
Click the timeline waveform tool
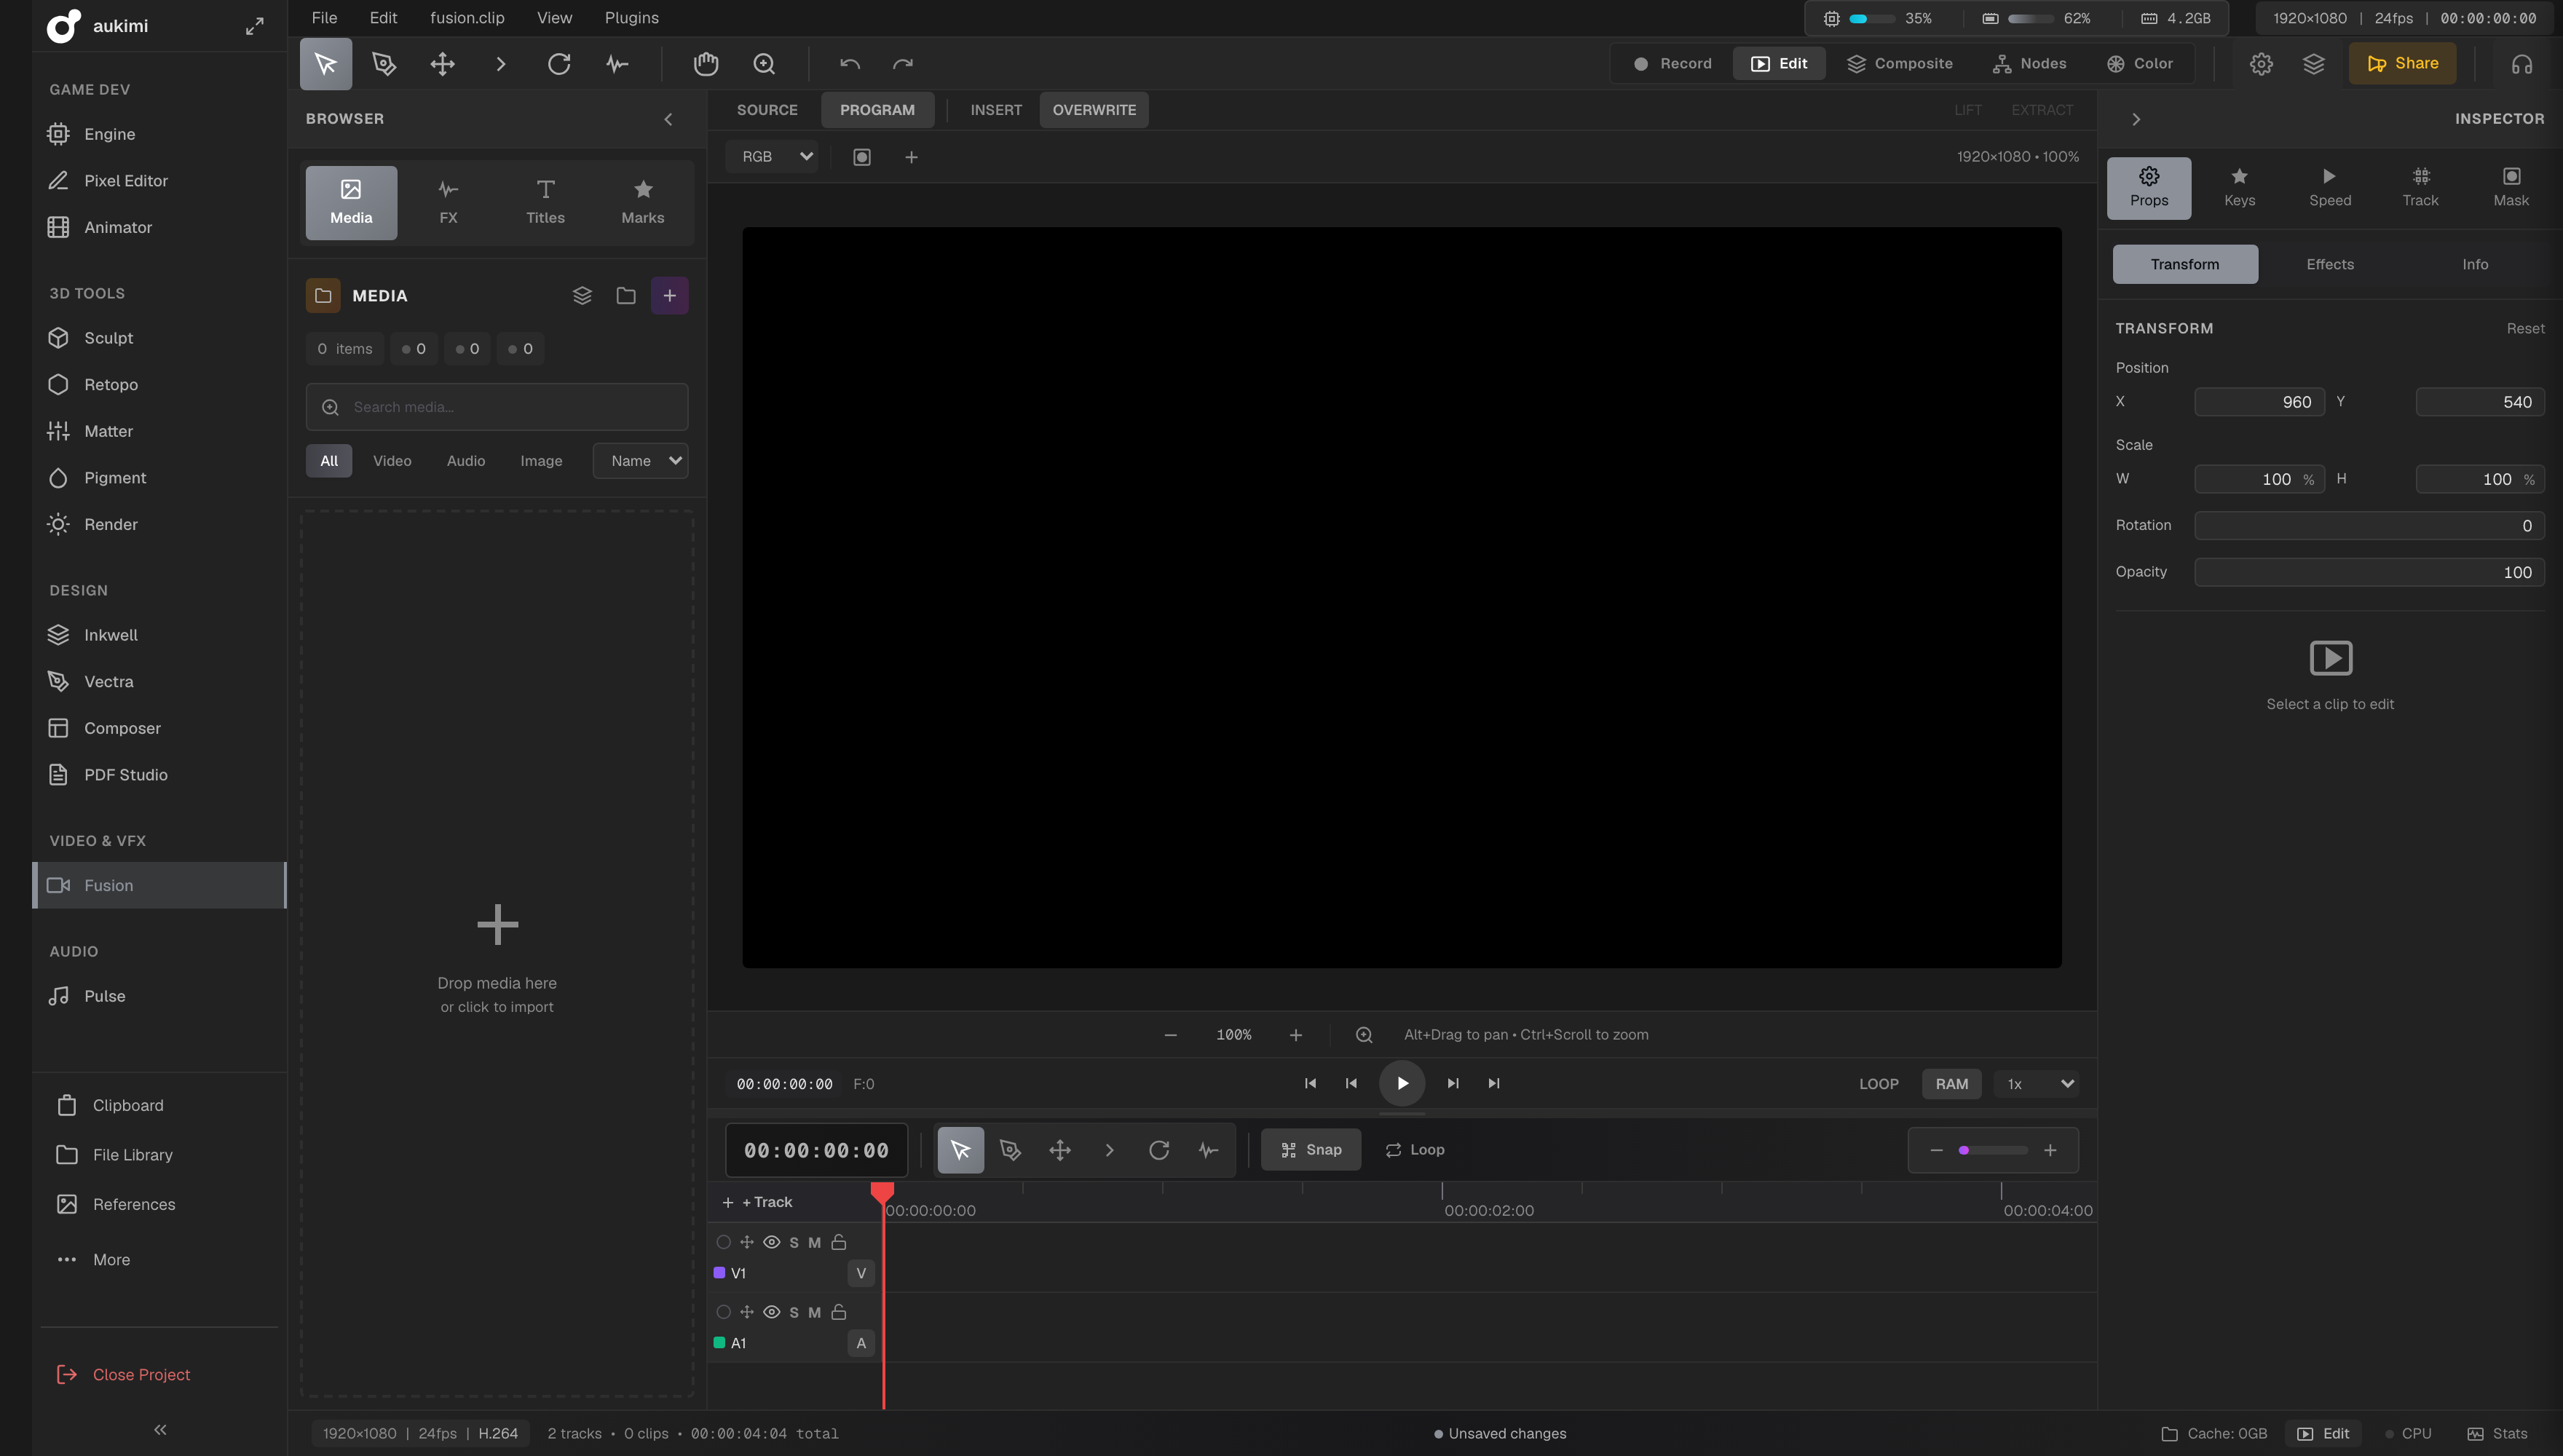tap(1208, 1150)
